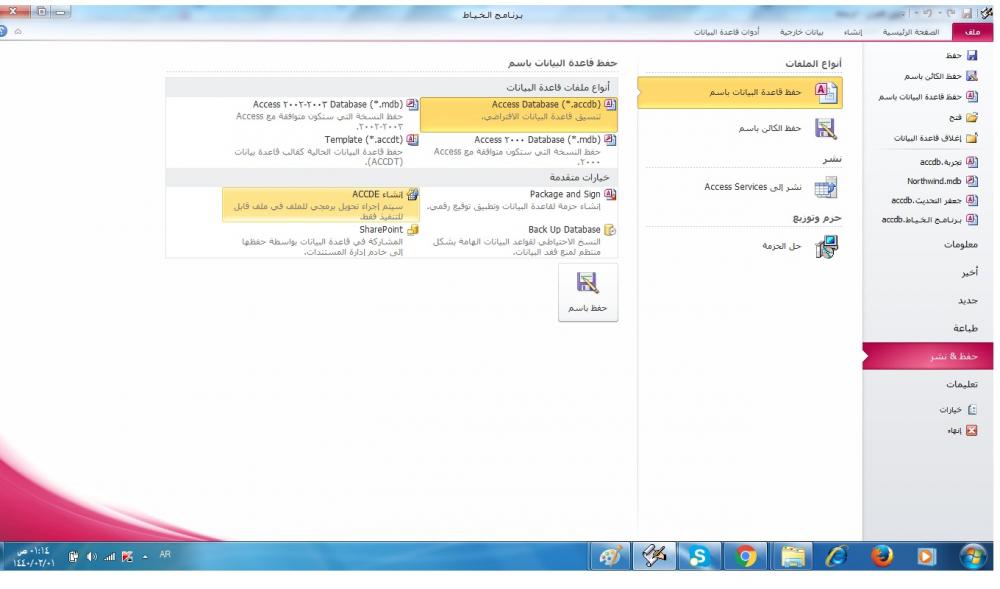This screenshot has width=1000, height=589.
Task: Open the recent file برنامج الخياط.accdb
Action: (930, 220)
